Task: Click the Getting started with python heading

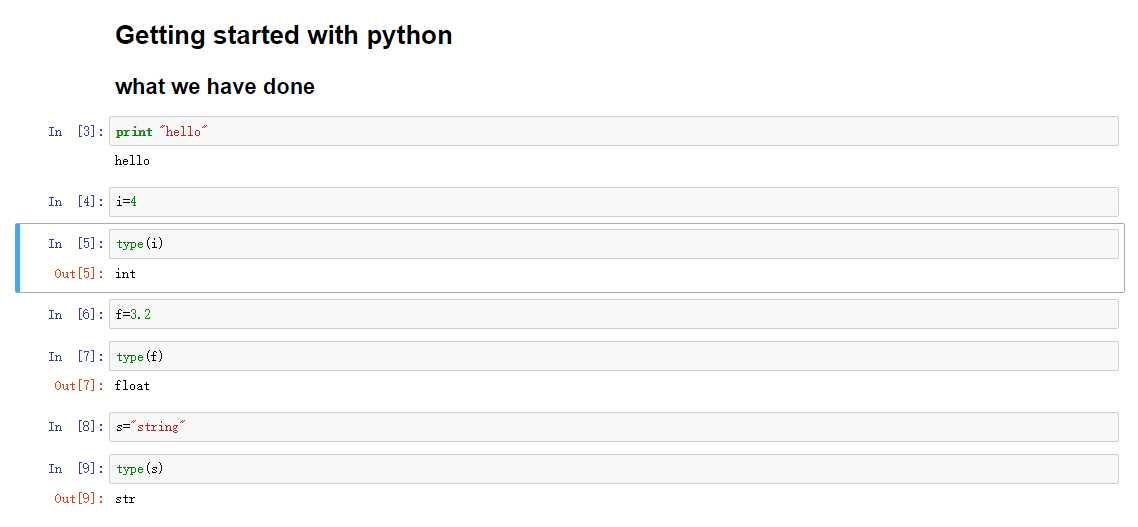Action: click(x=284, y=36)
